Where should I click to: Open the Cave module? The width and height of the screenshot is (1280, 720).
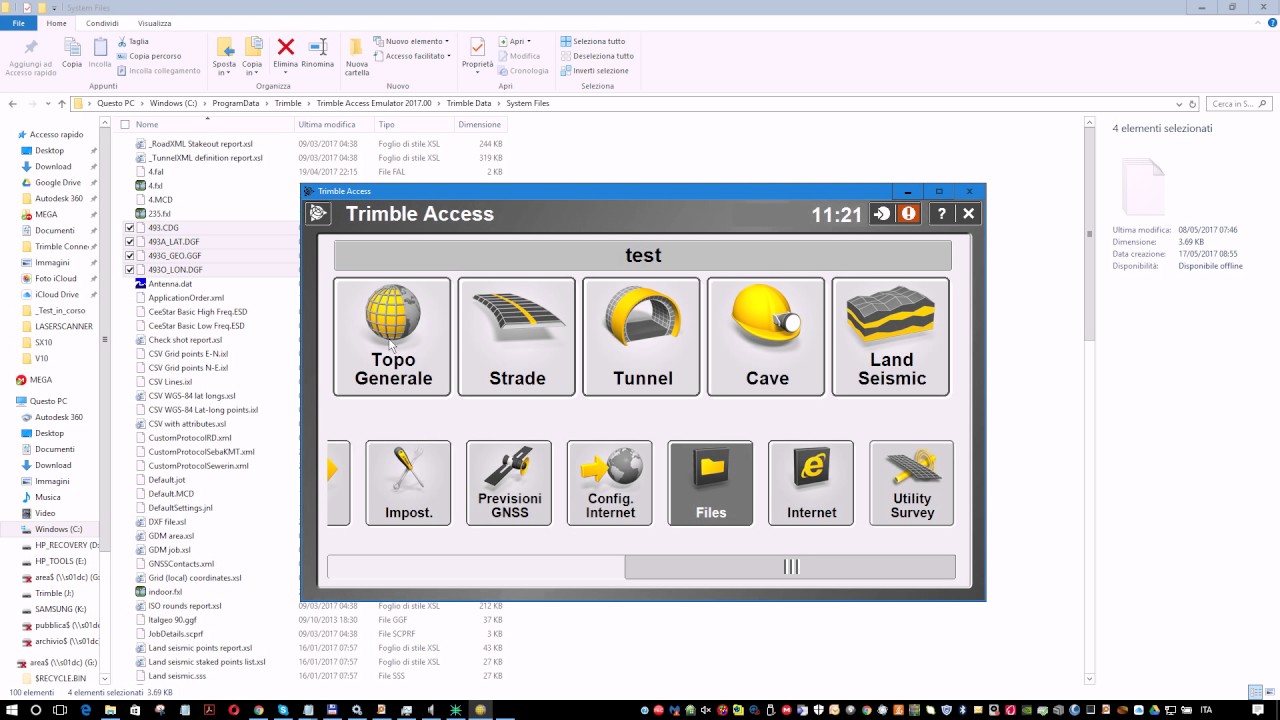pyautogui.click(x=766, y=337)
